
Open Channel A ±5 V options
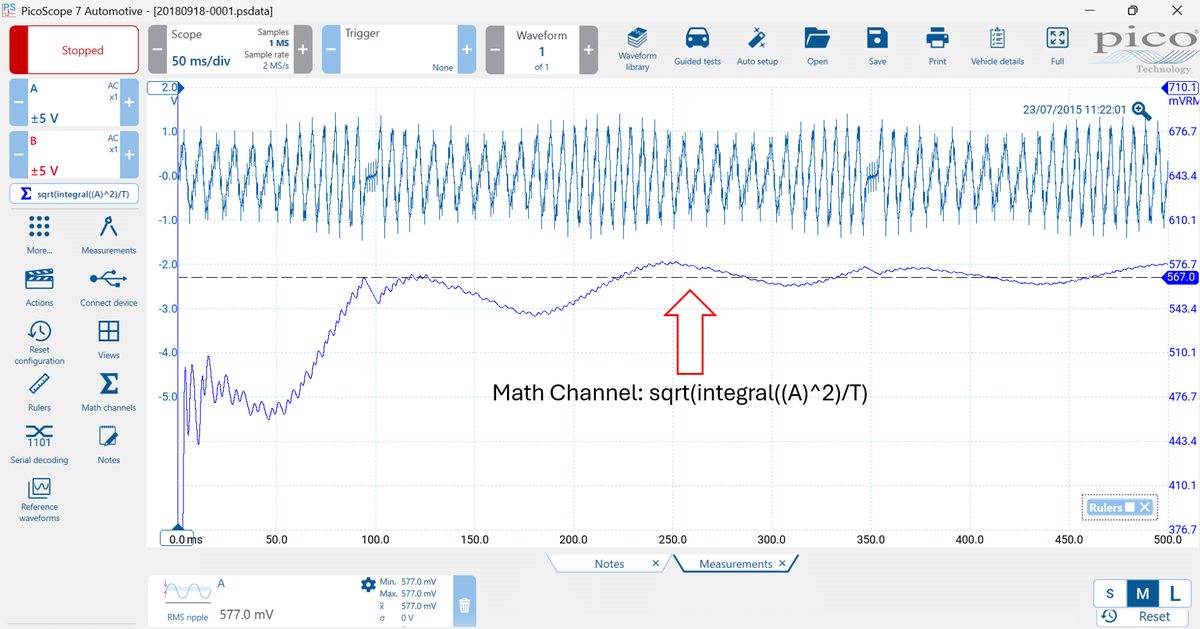74,103
